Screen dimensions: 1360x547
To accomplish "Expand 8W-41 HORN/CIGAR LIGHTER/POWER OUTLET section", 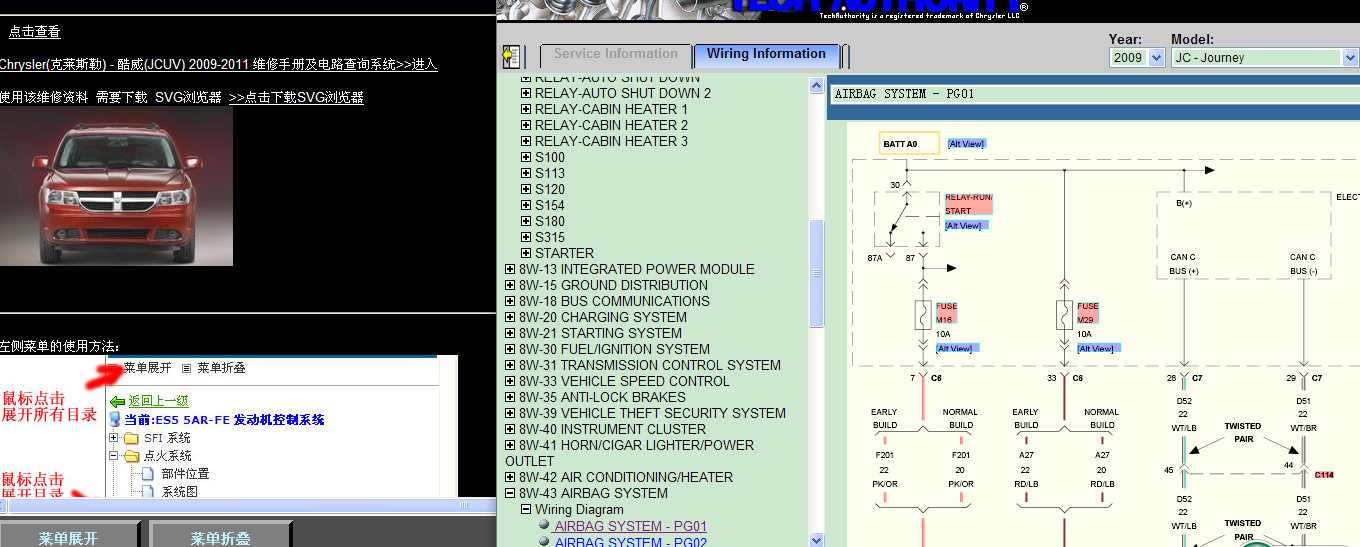I will coord(510,445).
